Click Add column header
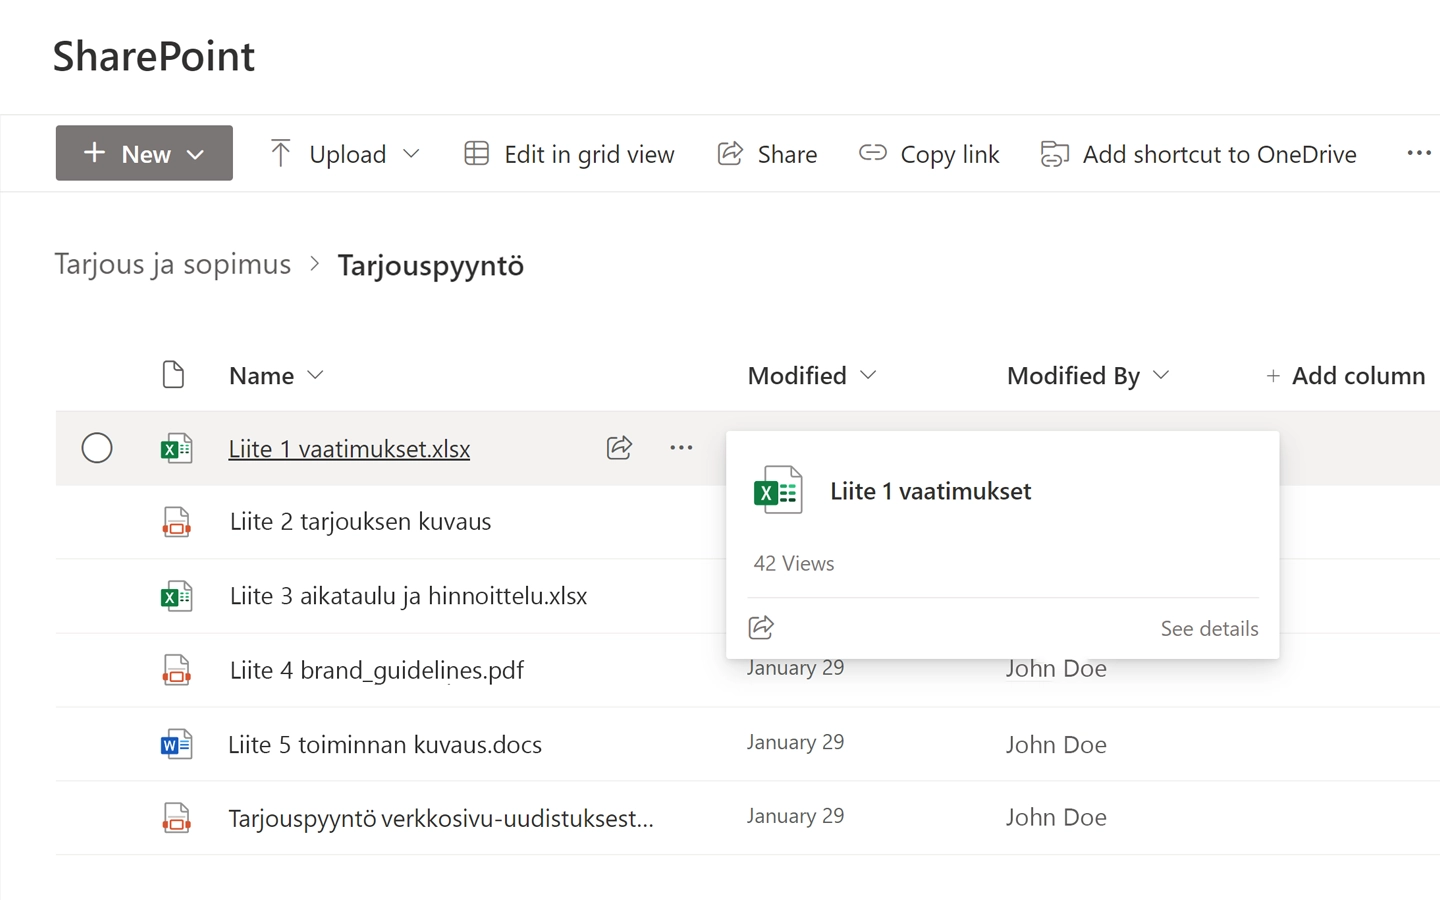The height and width of the screenshot is (900, 1440). coord(1345,375)
